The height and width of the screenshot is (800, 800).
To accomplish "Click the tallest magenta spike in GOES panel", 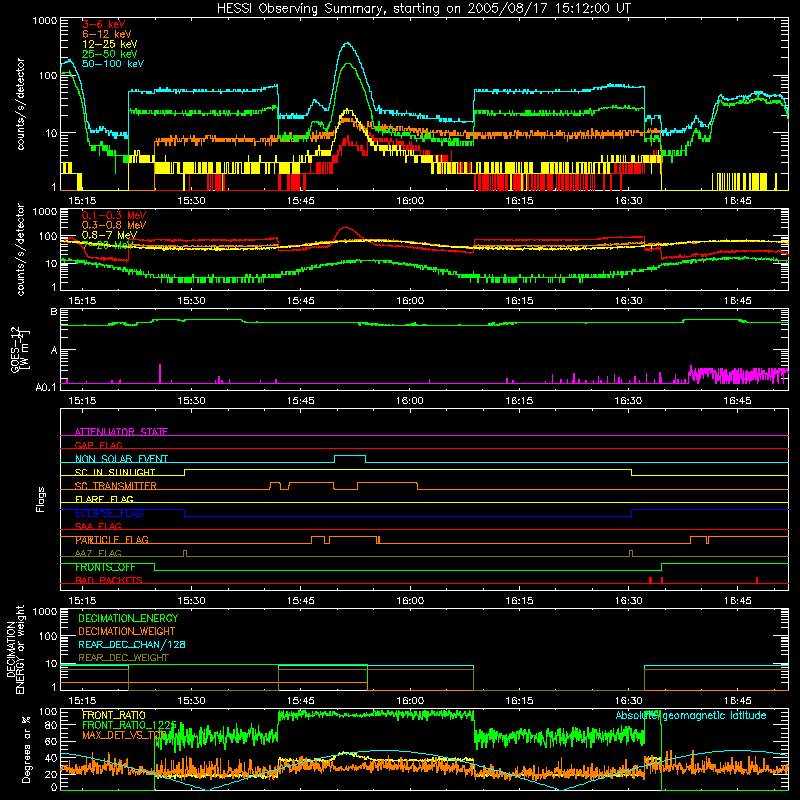I will pos(160,373).
